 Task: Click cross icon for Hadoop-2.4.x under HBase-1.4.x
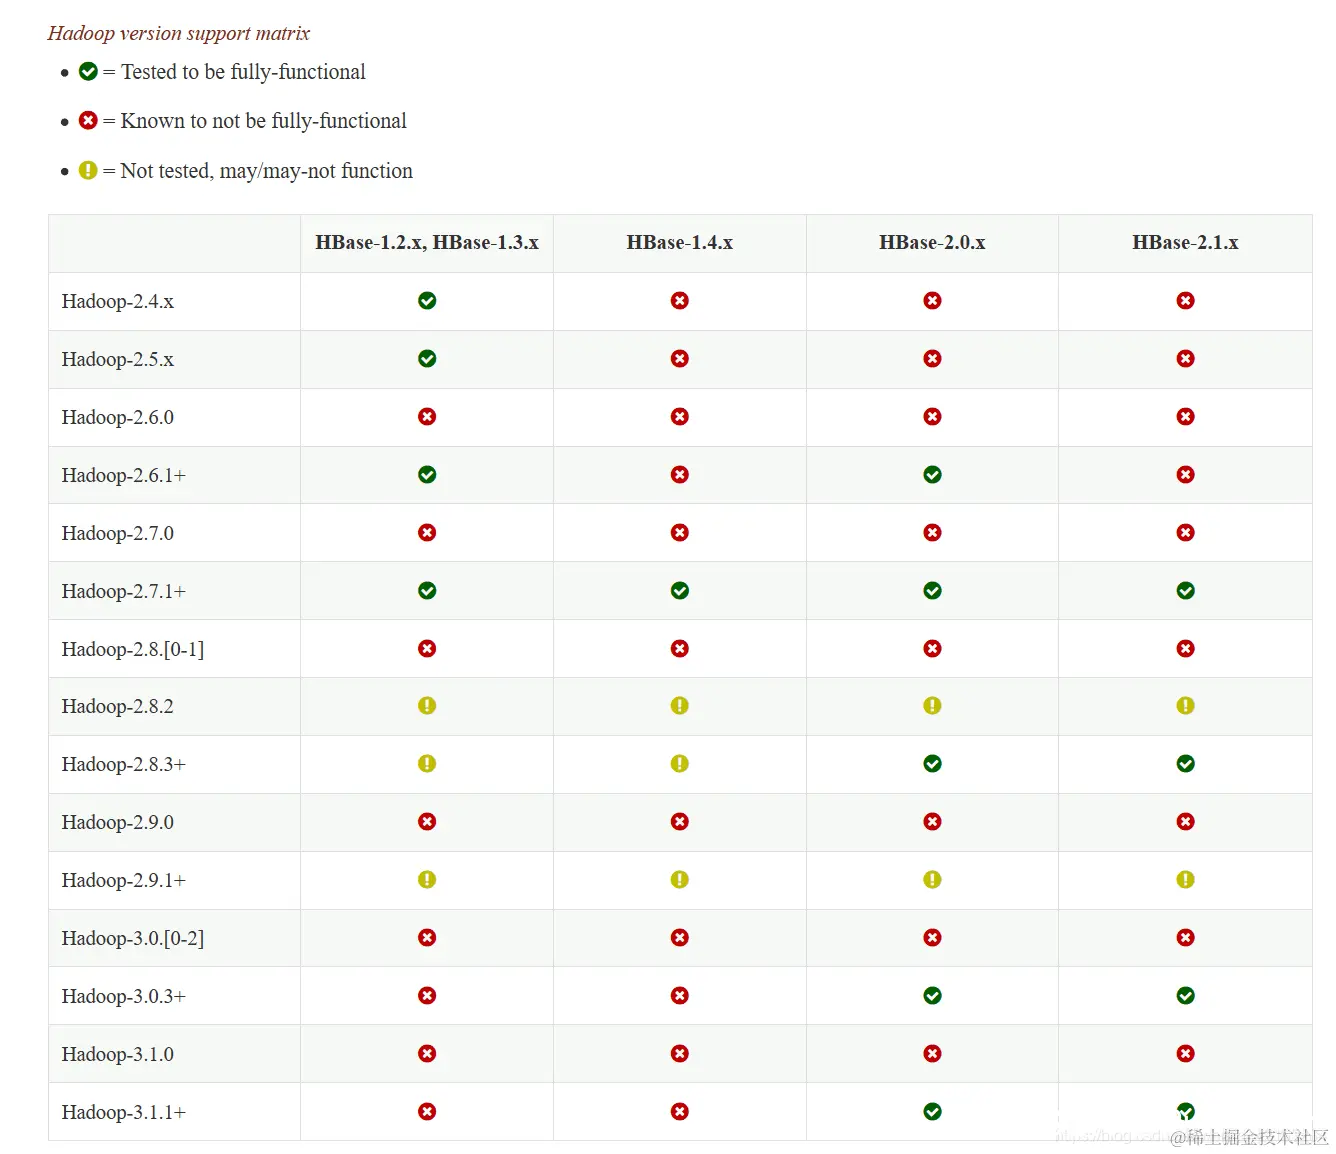(x=680, y=301)
